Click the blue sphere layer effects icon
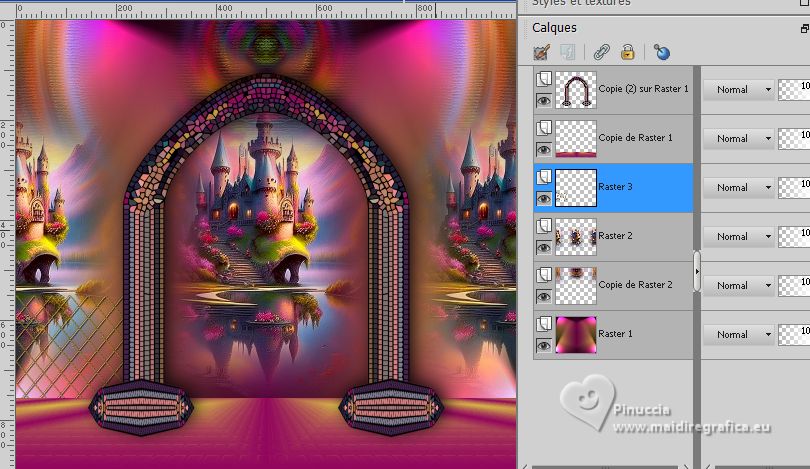 point(661,52)
